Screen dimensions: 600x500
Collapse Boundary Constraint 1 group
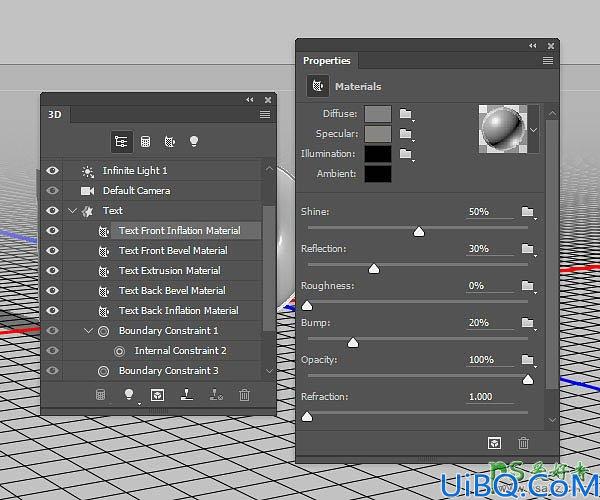coord(88,330)
